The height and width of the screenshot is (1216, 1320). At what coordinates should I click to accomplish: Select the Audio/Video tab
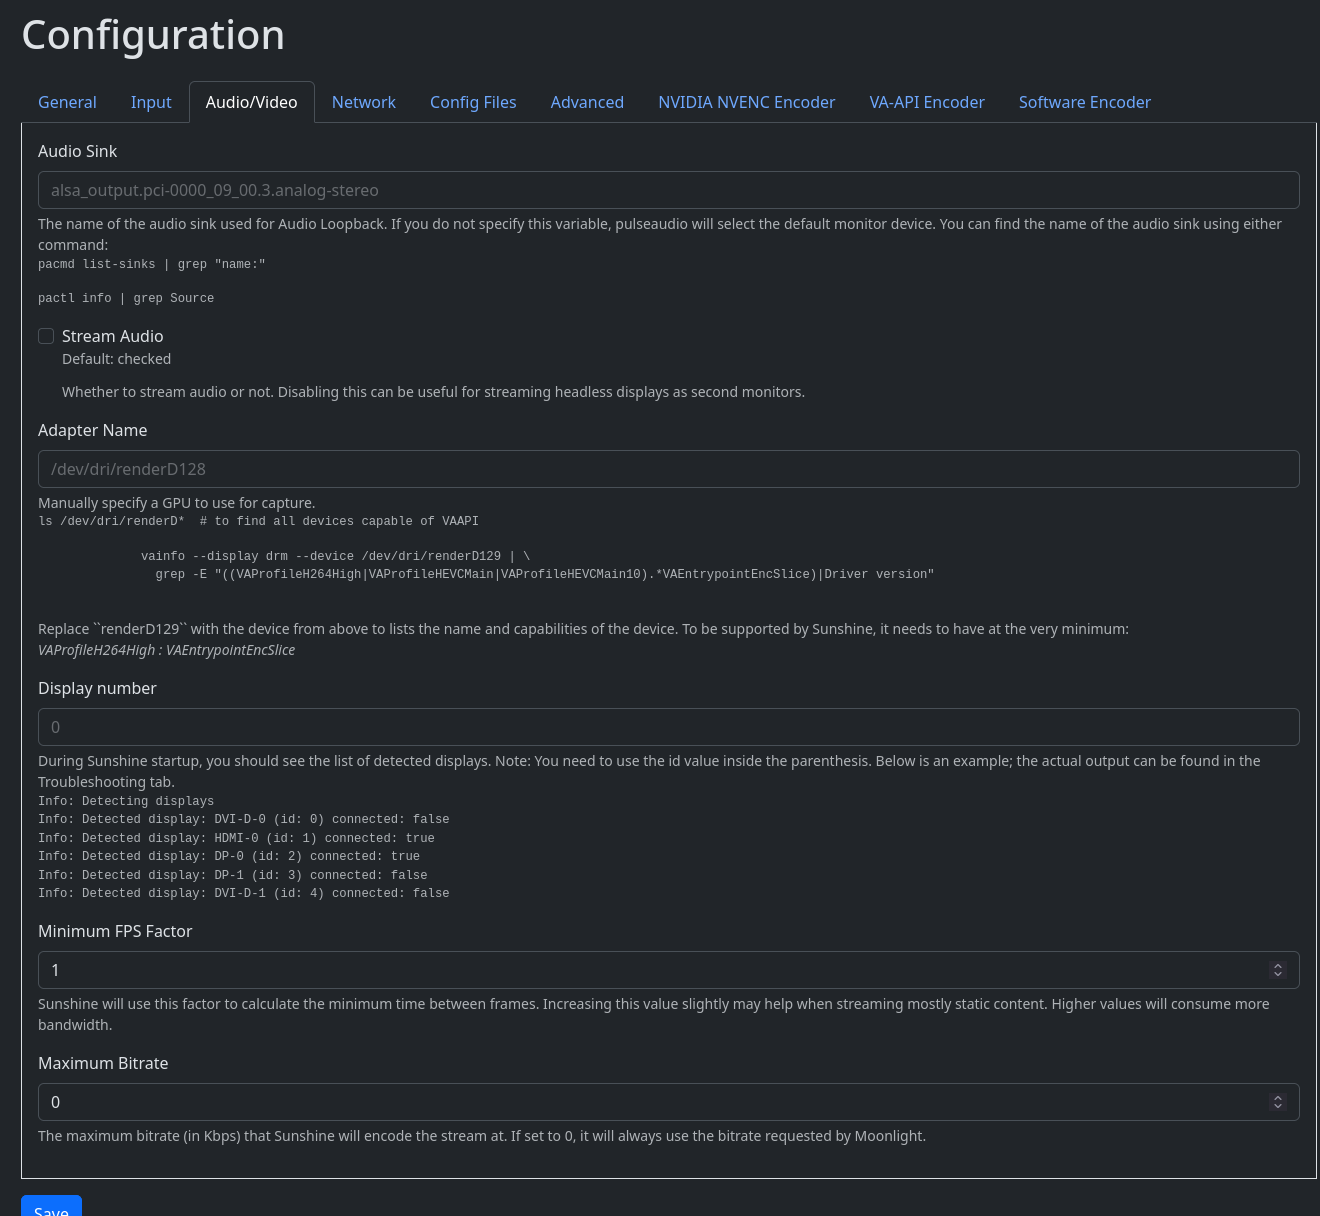click(x=251, y=102)
